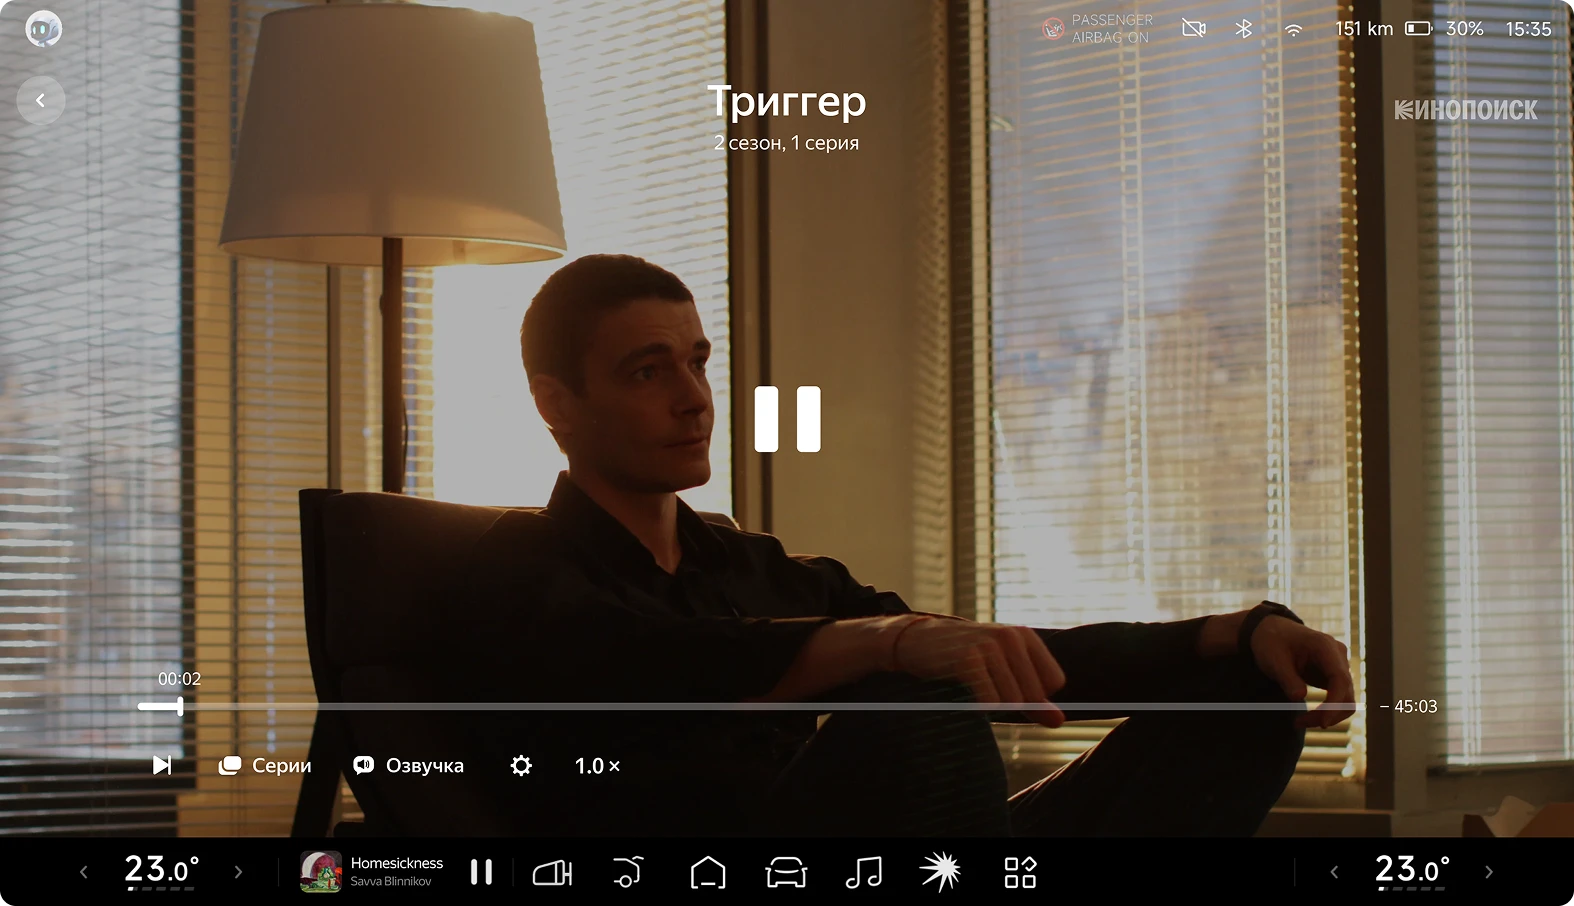Open left climate zone 23.0° setting
1574x906 pixels.
(x=161, y=870)
